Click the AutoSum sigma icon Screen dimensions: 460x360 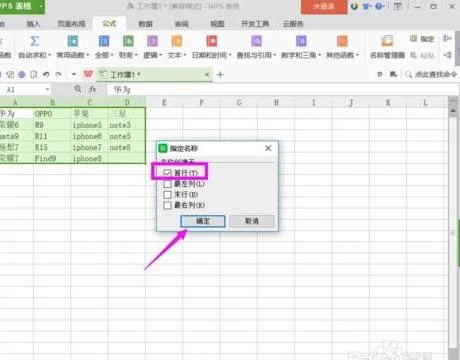coord(34,41)
